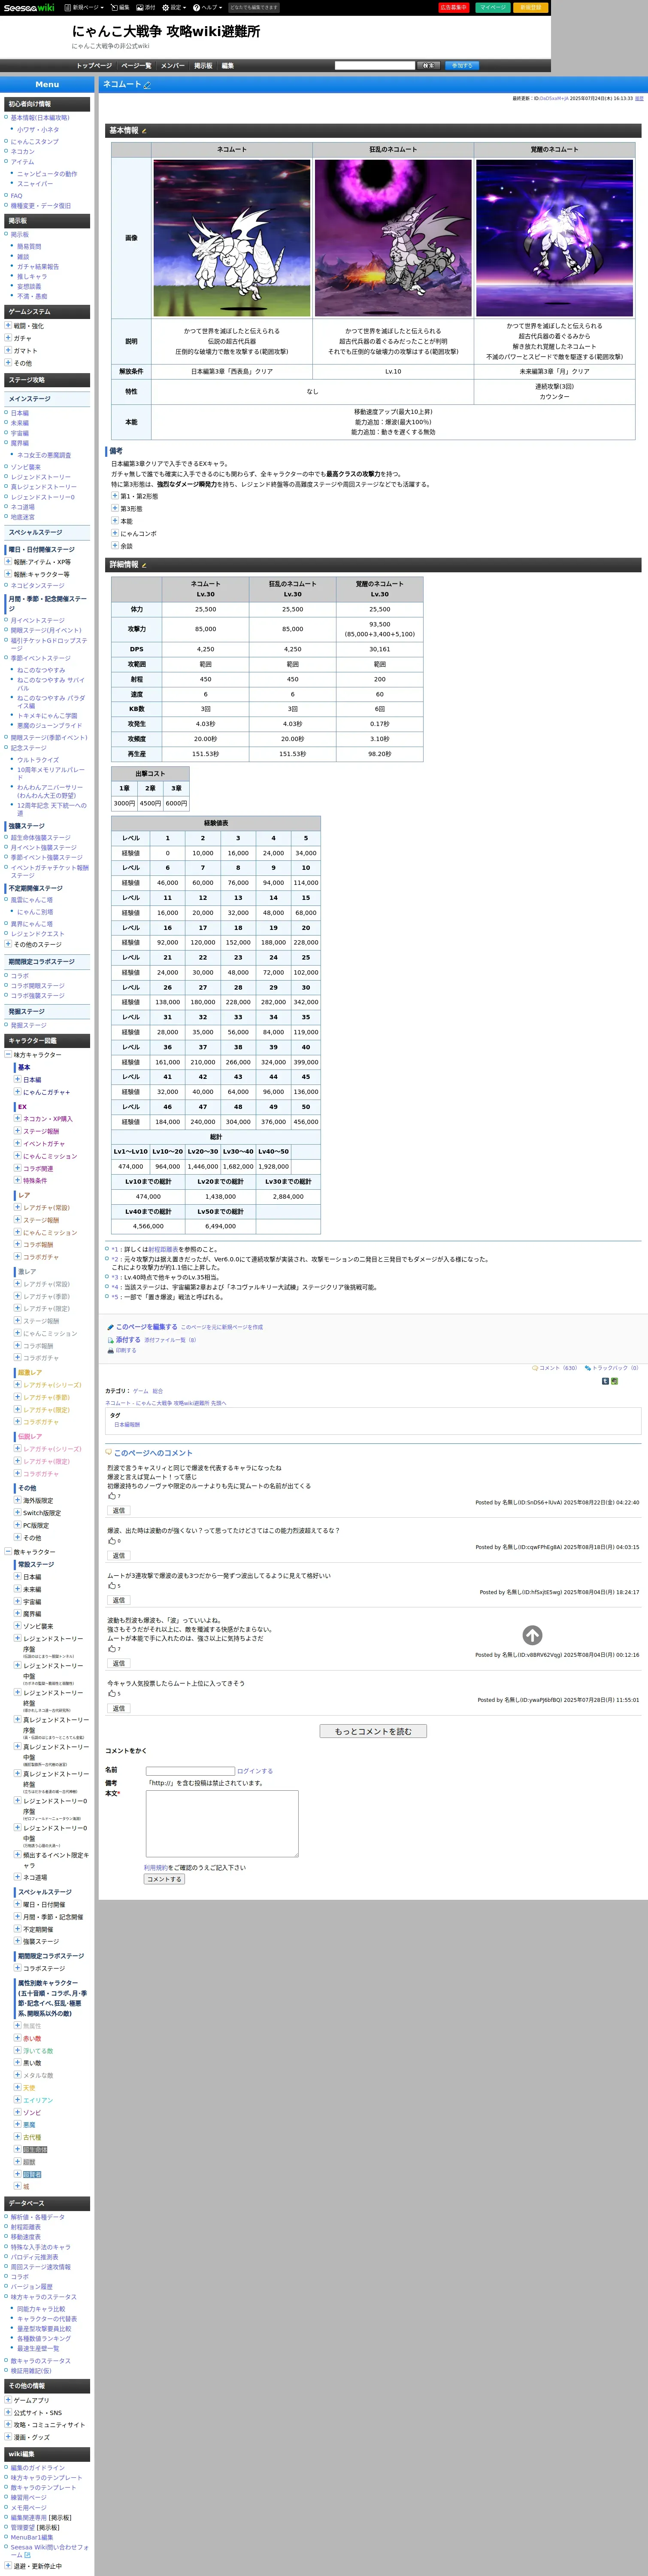Expand 戦闘・強化 in the sidebar
Screen dimensions: 648x2576
click(x=8, y=326)
